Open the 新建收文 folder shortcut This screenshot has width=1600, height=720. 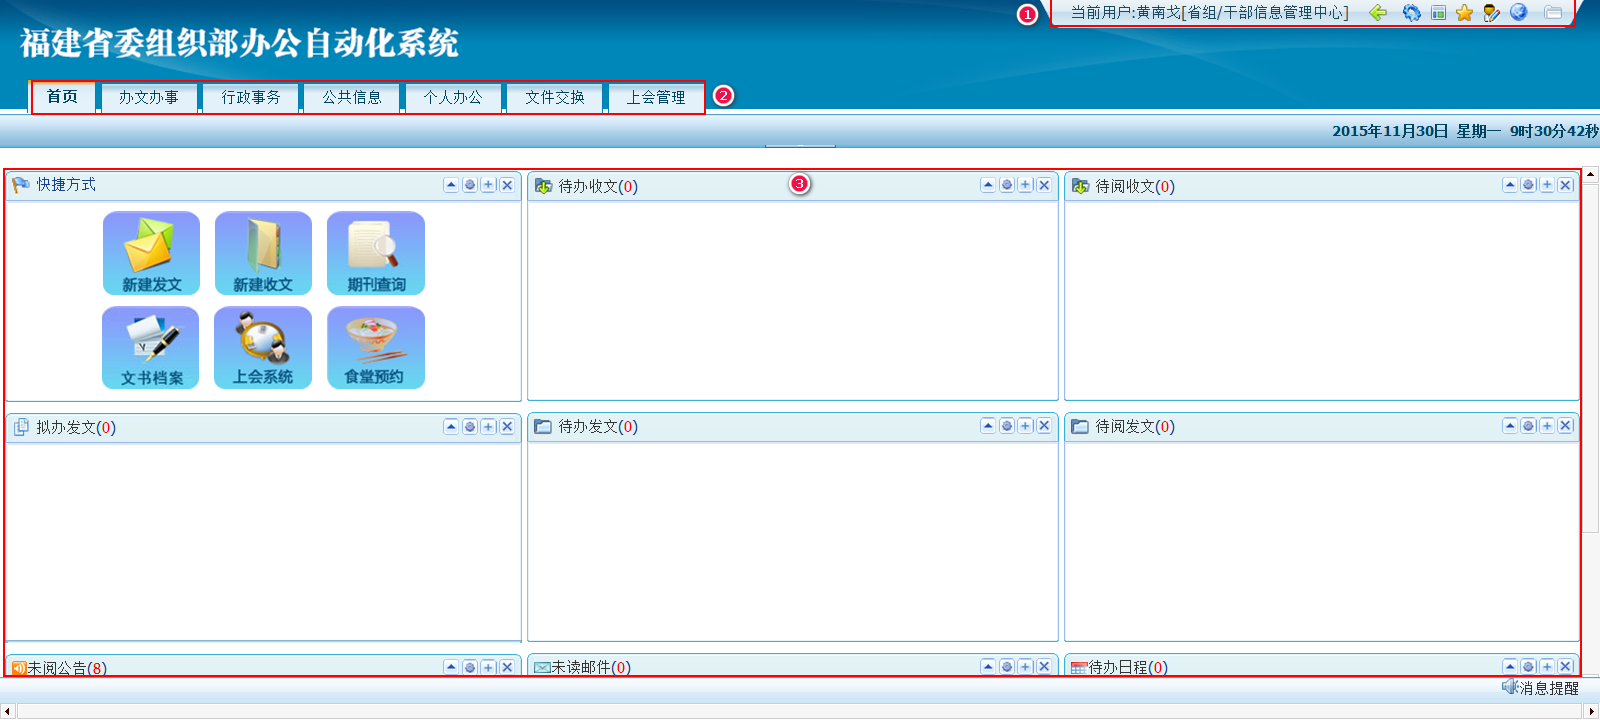263,253
